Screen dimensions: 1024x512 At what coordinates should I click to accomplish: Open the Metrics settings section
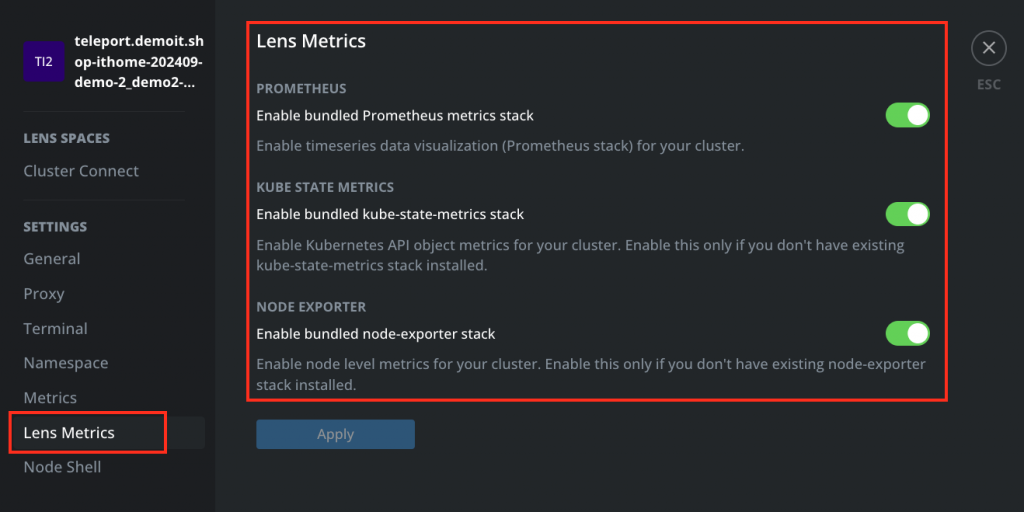tap(50, 398)
